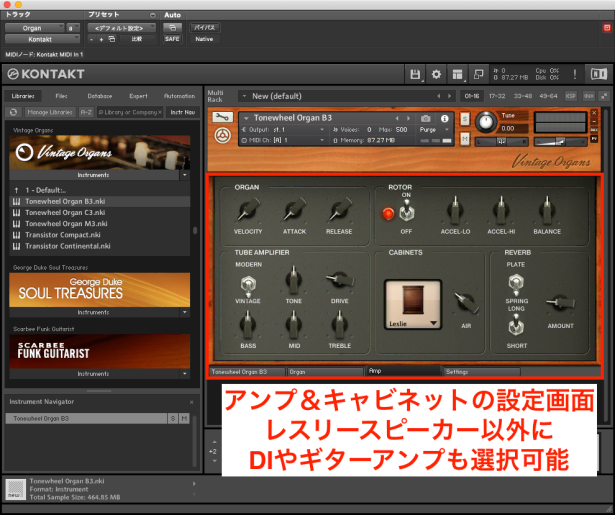Click the preset copy settings icon next to plus
This screenshot has height=515, width=615.
pyautogui.click(x=112, y=39)
